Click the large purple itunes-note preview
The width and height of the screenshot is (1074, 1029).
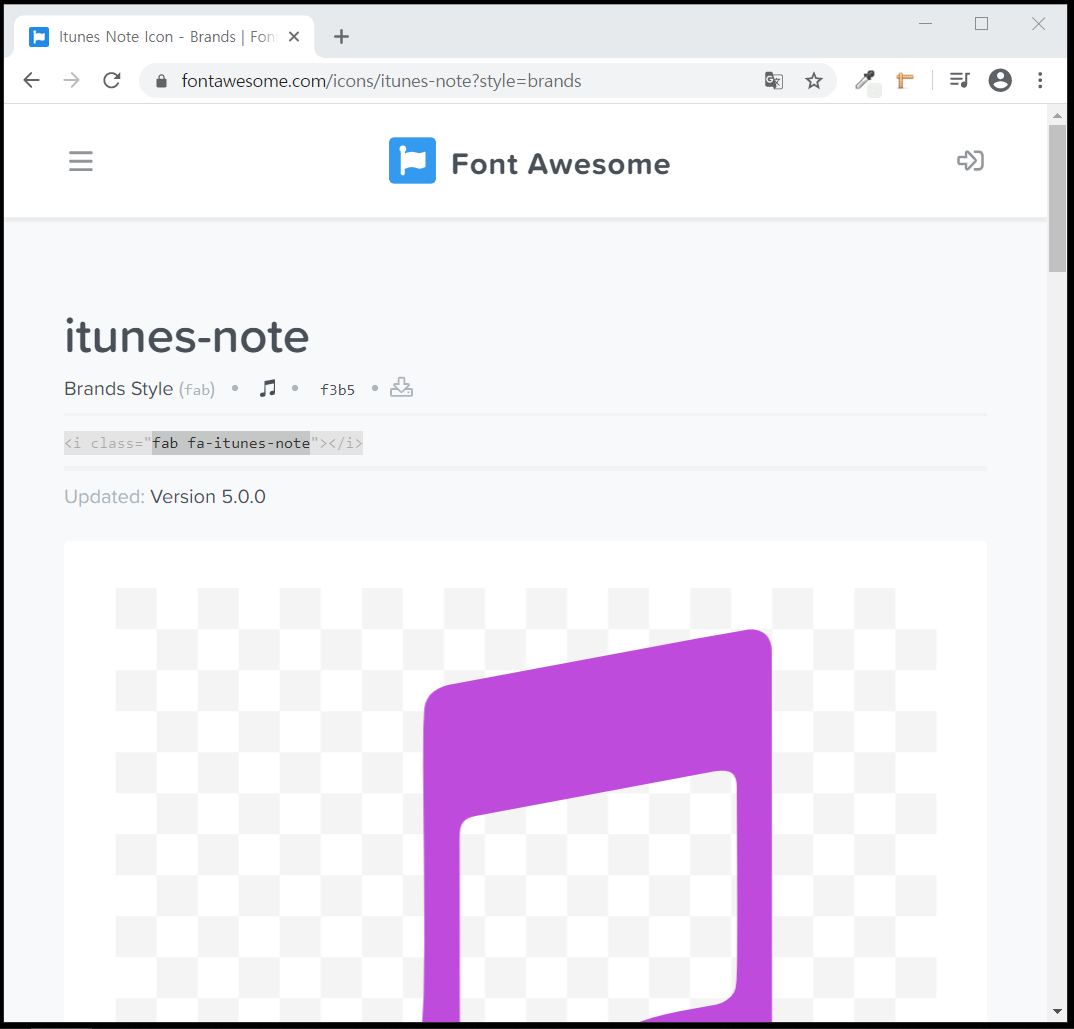click(x=597, y=825)
